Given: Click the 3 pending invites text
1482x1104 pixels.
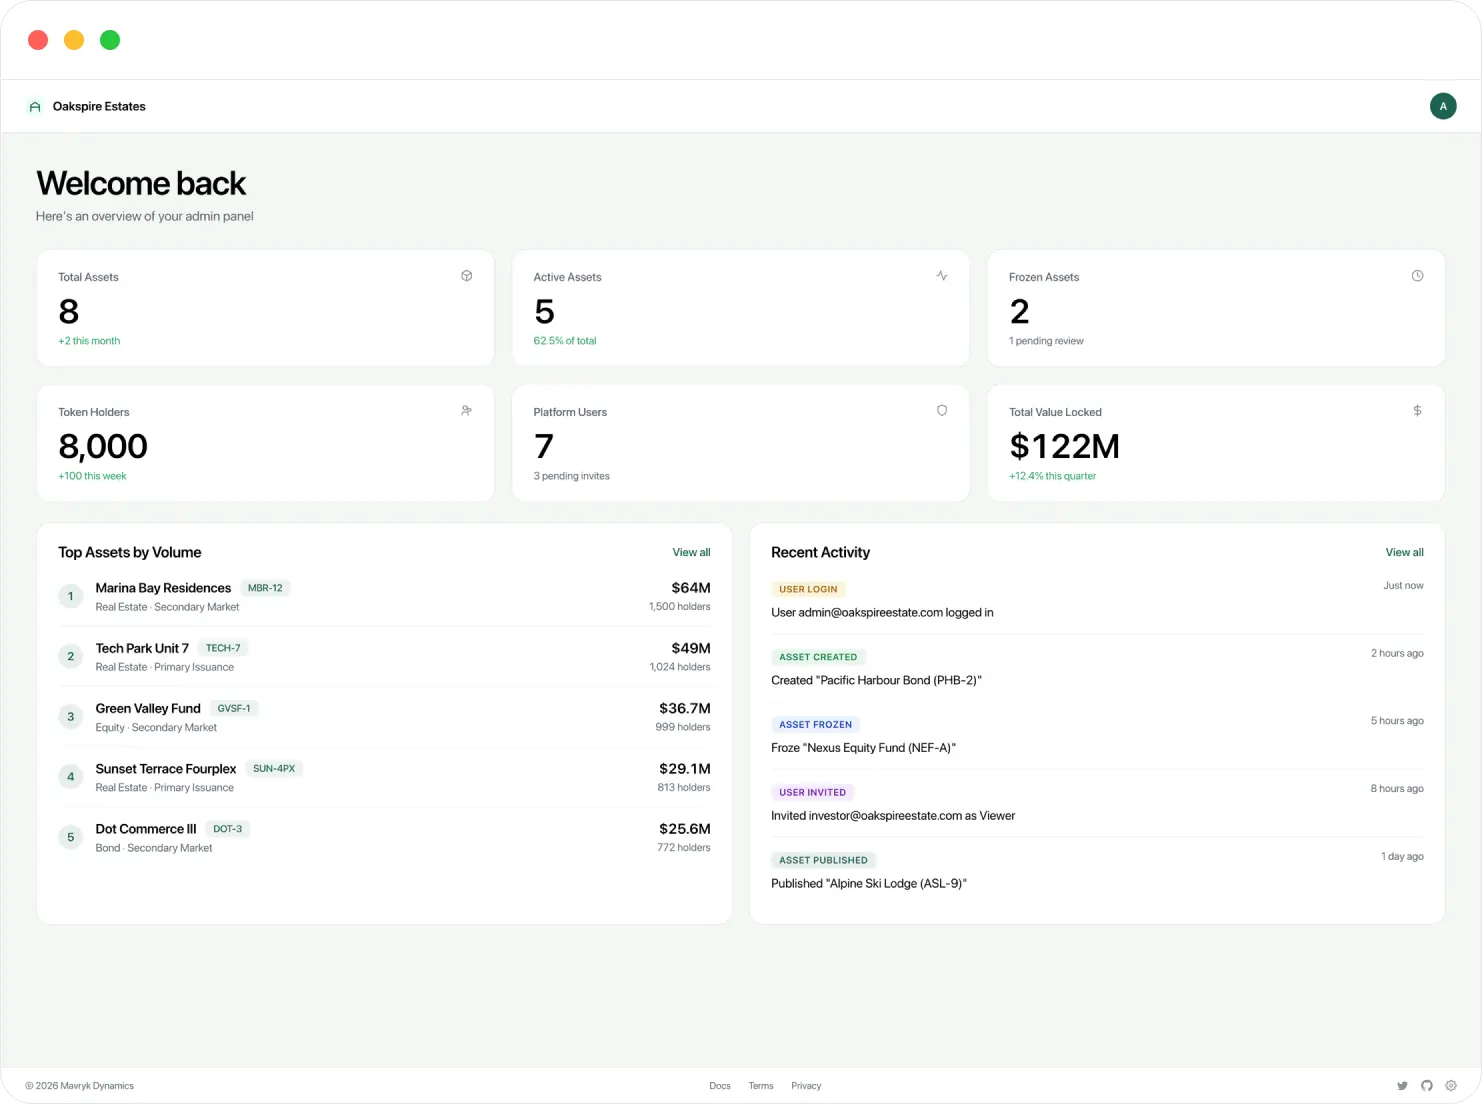Looking at the screenshot, I should pyautogui.click(x=571, y=476).
